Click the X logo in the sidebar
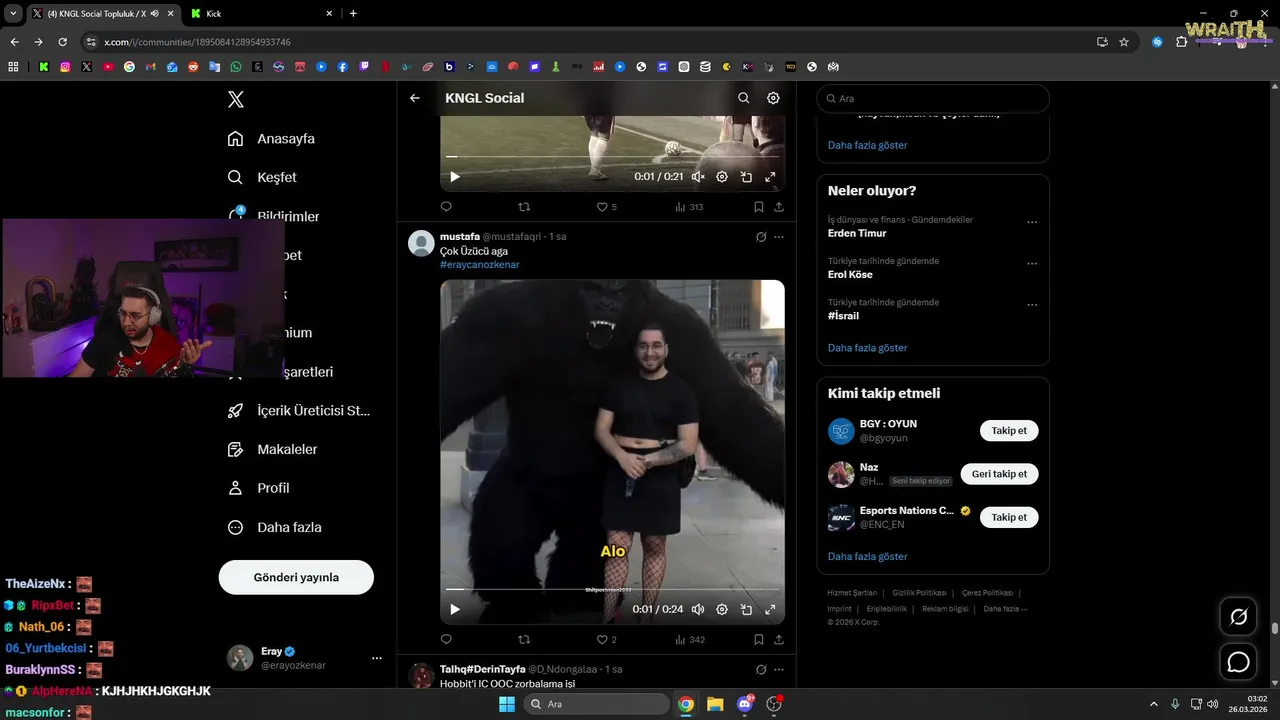 coord(235,99)
